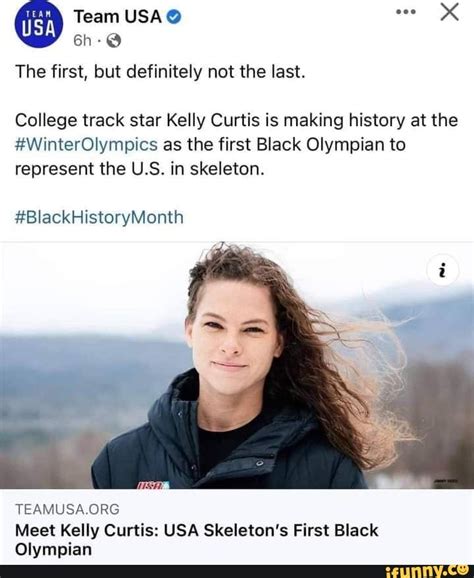Open the three-dot post options menu
This screenshot has width=474, height=578.
406,12
